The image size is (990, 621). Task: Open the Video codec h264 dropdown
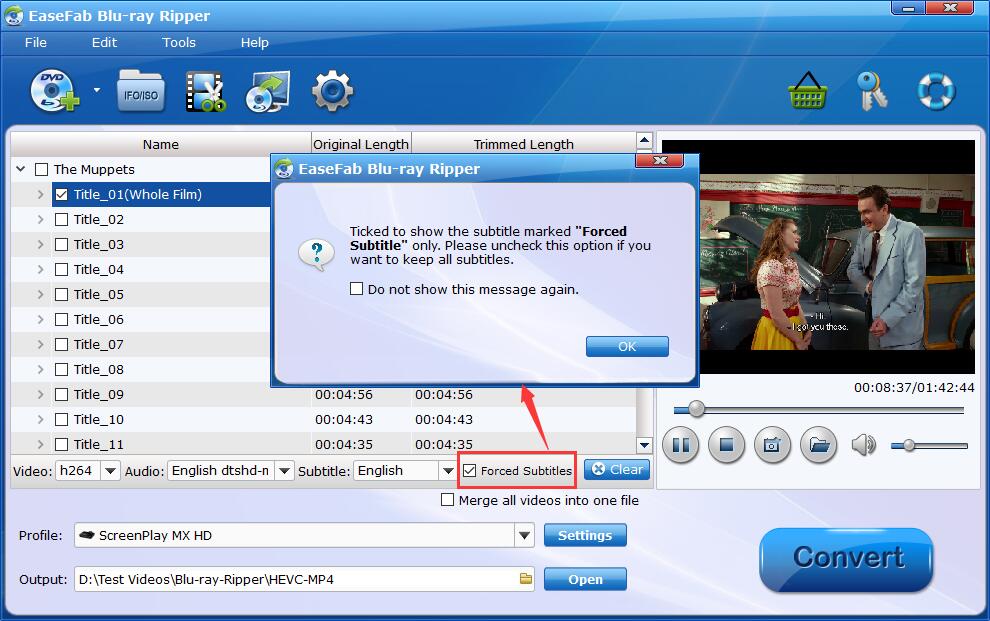110,471
